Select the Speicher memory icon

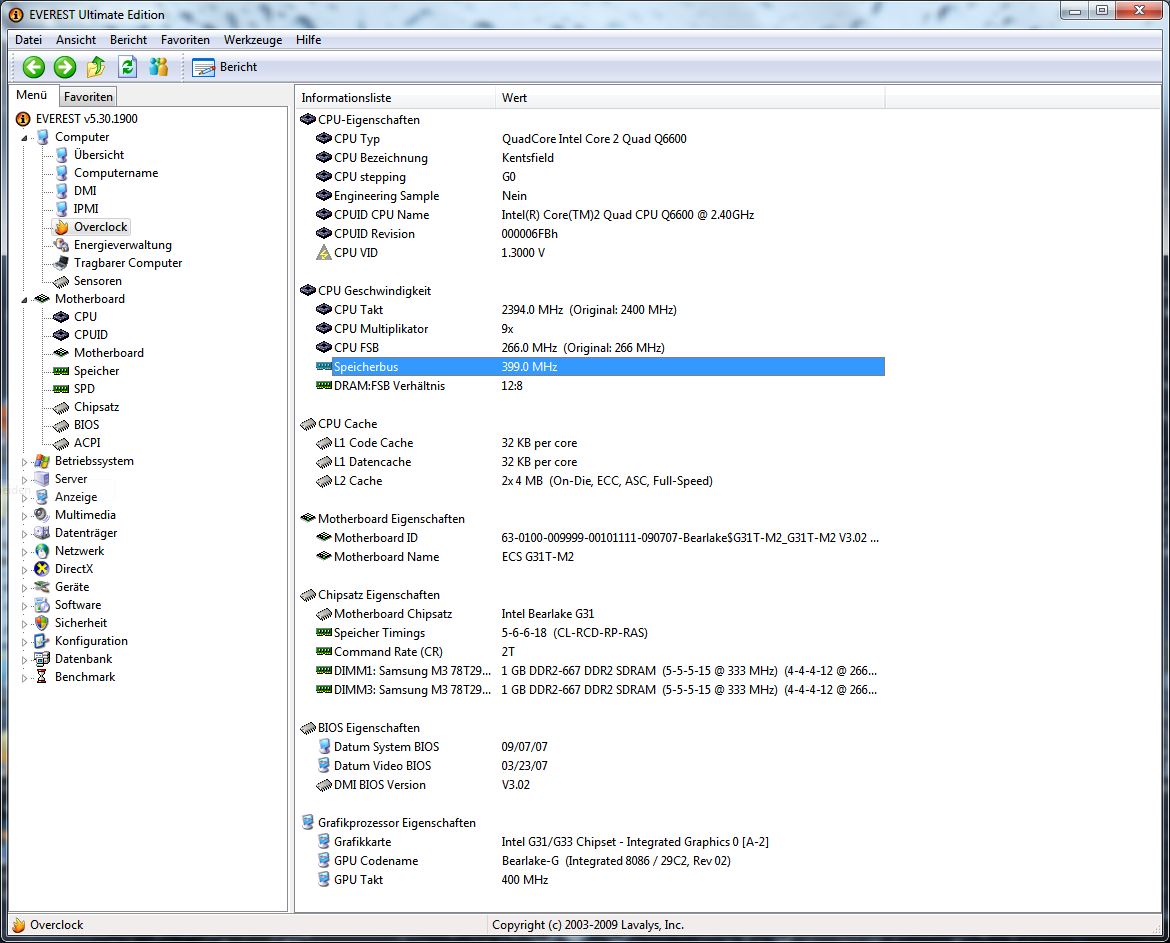pyautogui.click(x=61, y=371)
